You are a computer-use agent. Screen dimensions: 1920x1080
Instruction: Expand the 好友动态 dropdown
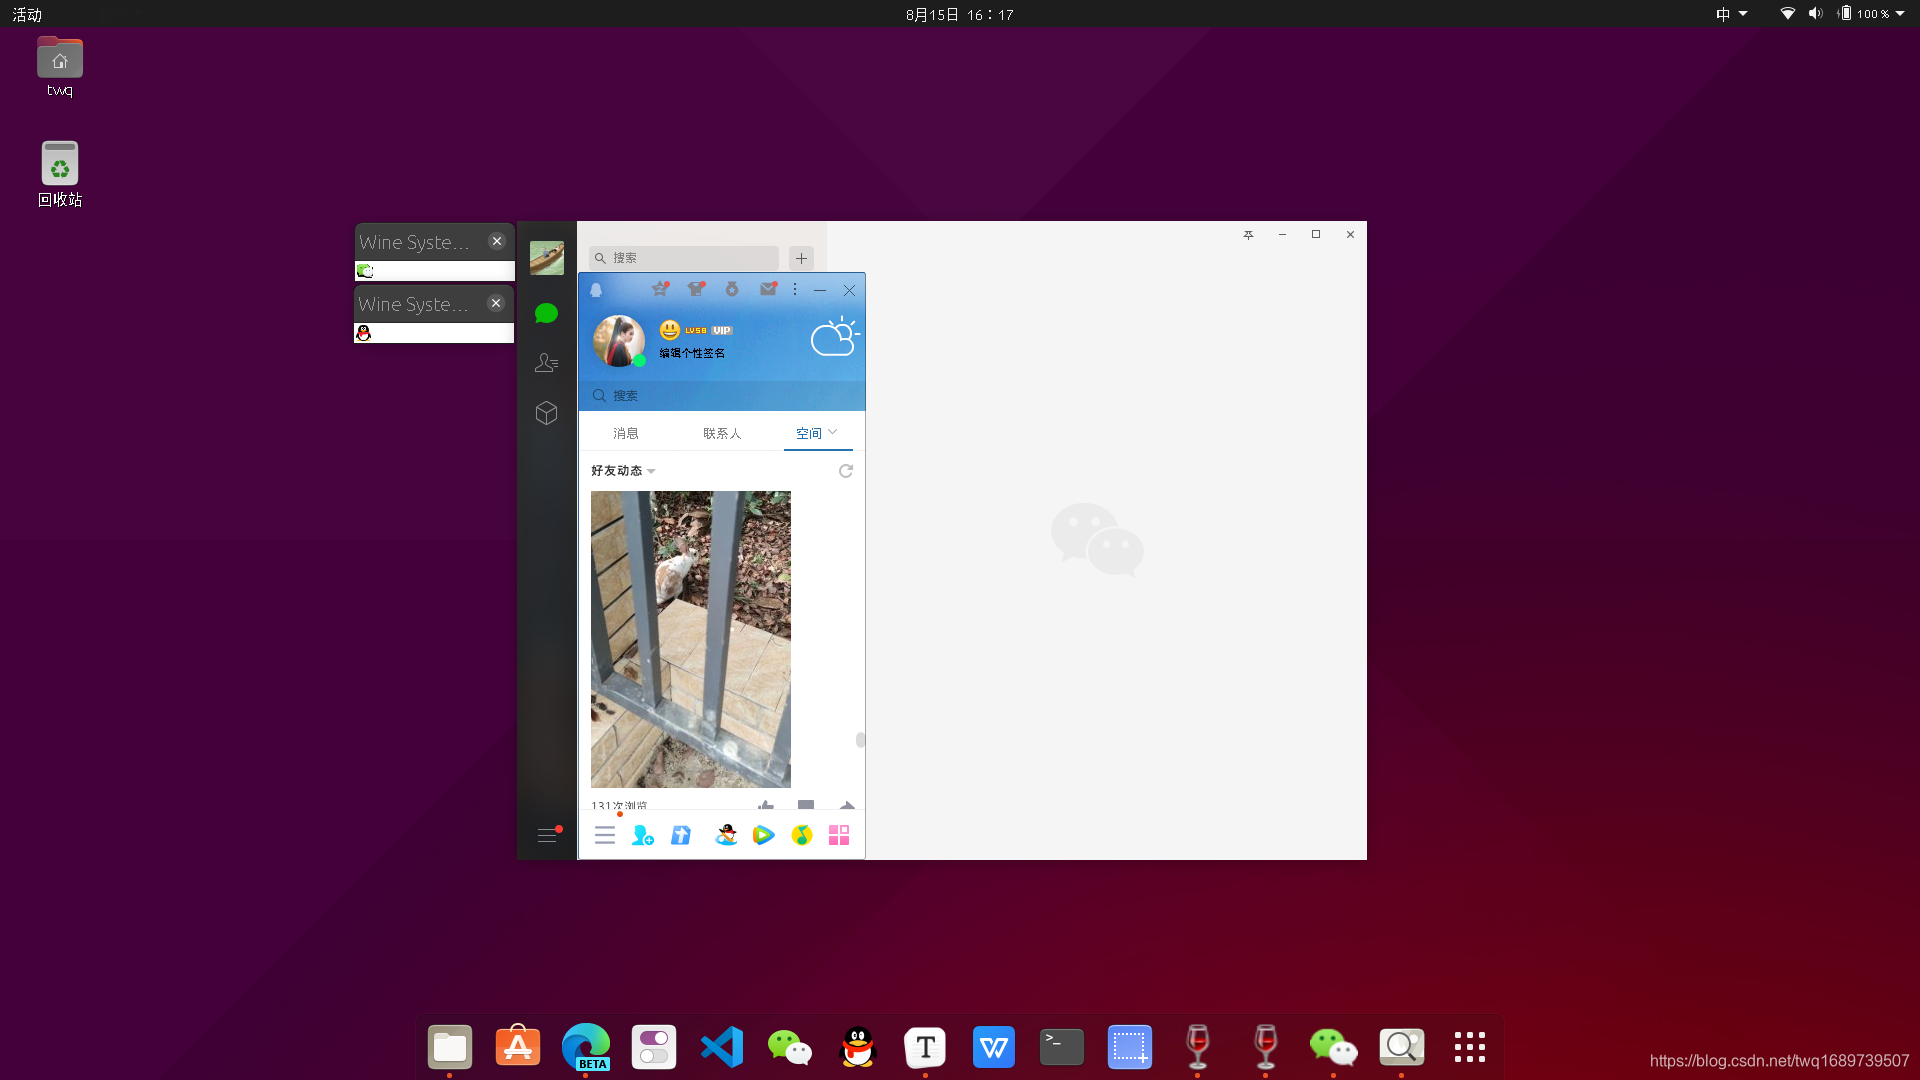point(651,471)
